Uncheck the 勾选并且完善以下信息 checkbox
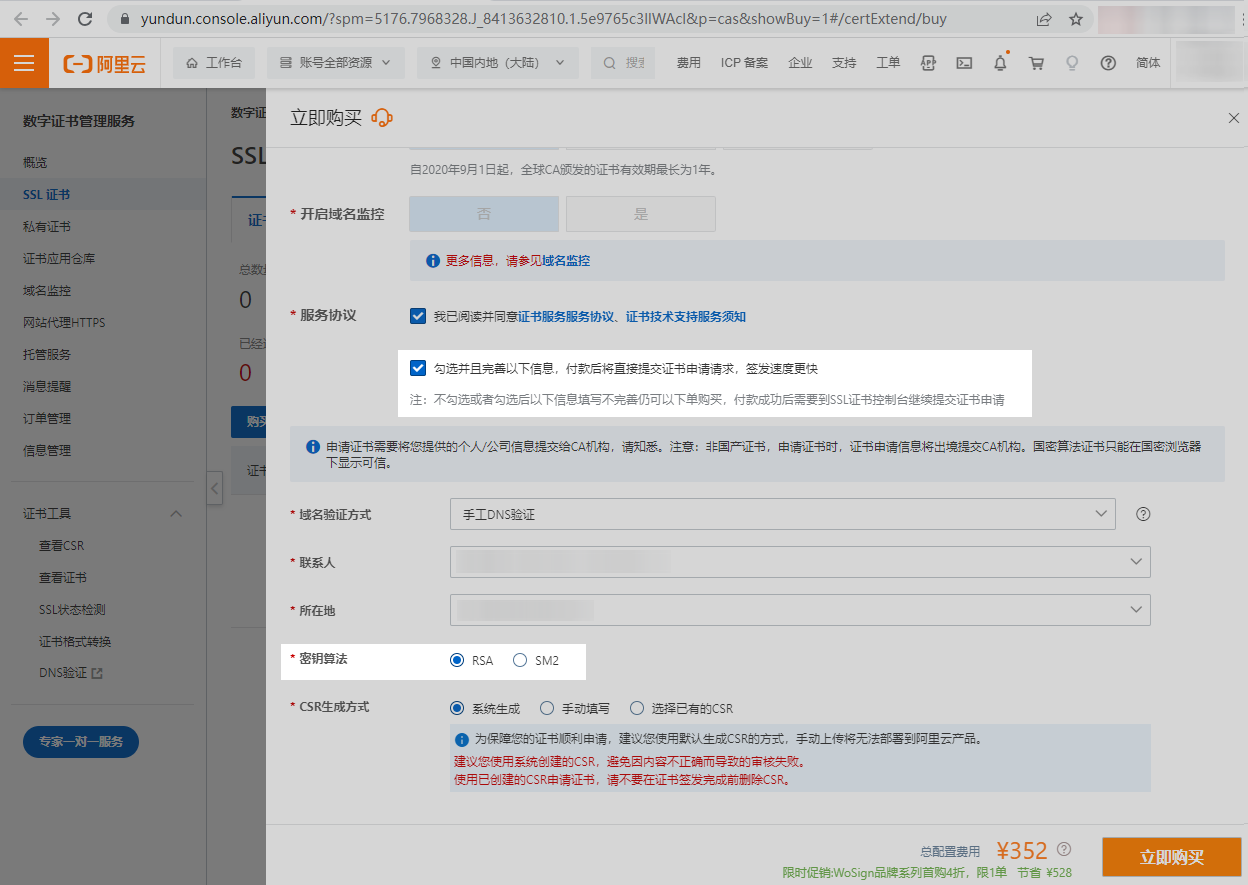This screenshot has height=885, width=1248. [x=417, y=368]
